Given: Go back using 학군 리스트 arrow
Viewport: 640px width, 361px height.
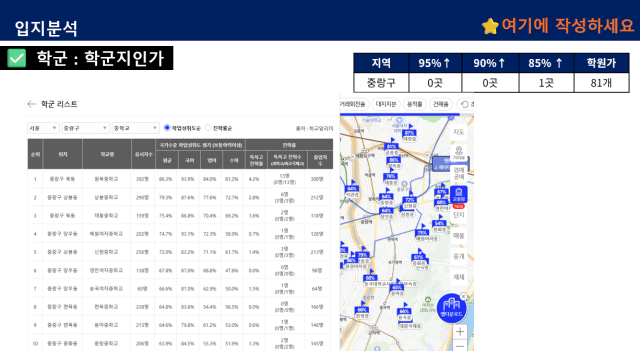Looking at the screenshot, I should tap(31, 104).
